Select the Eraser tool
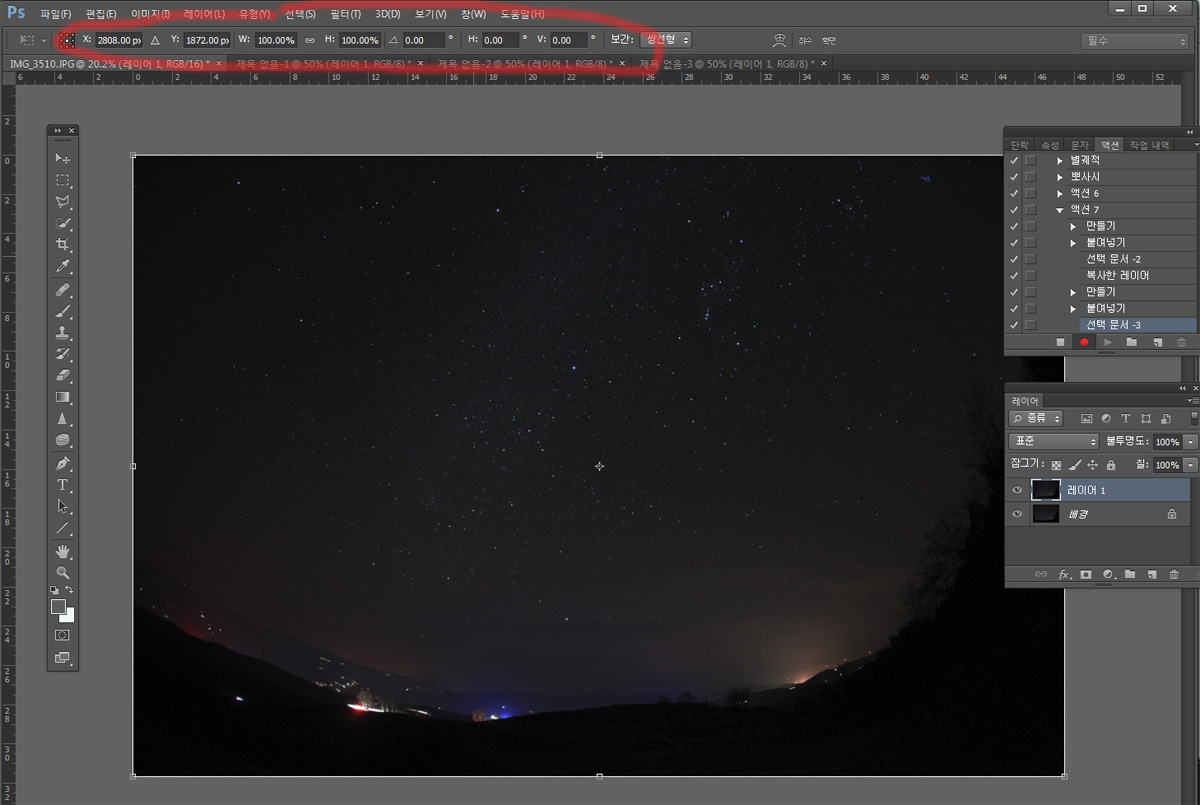 [63, 376]
